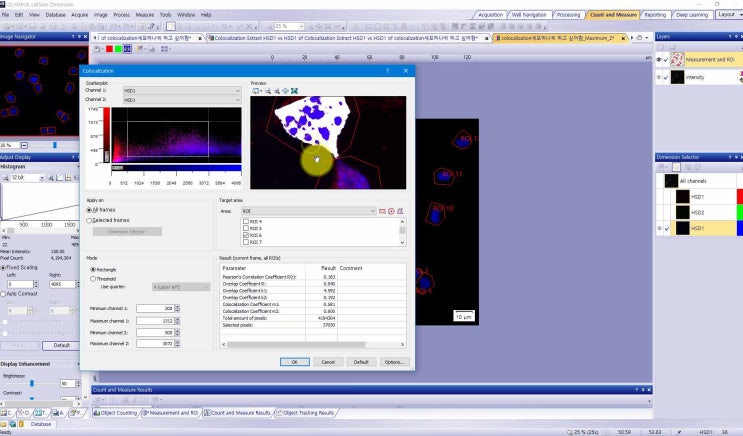This screenshot has width=743, height=436.
Task: Switch to the Processing layout tab
Action: [x=568, y=15]
